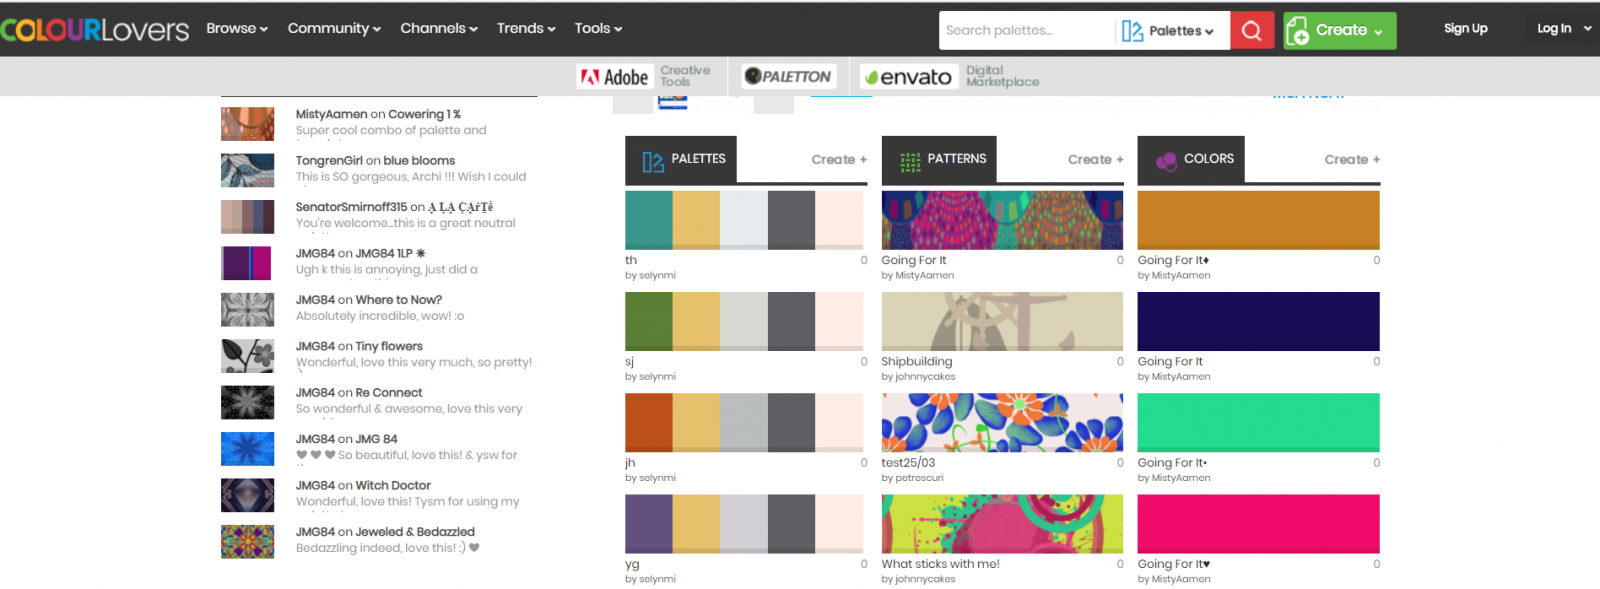Expand the Community dropdown menu
This screenshot has height=589, width=1600.
pyautogui.click(x=334, y=29)
